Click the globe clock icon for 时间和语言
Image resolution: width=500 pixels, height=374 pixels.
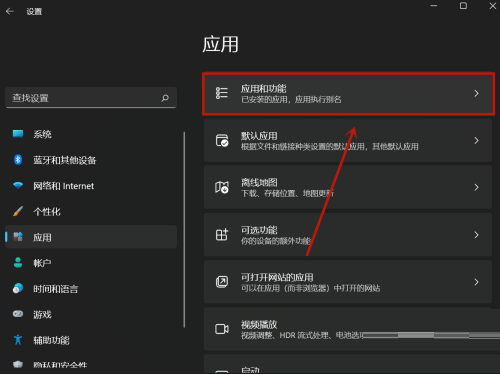click(18, 288)
